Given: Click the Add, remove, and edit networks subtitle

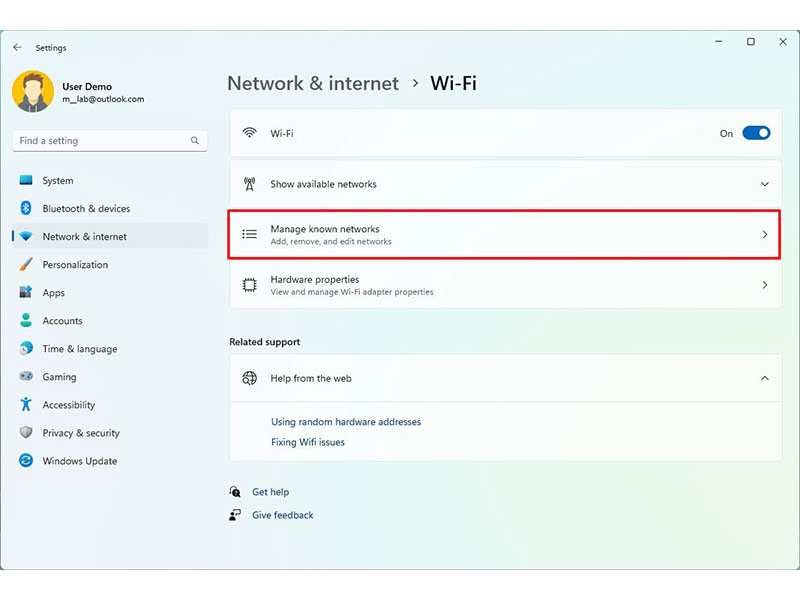Looking at the screenshot, I should [x=331, y=241].
